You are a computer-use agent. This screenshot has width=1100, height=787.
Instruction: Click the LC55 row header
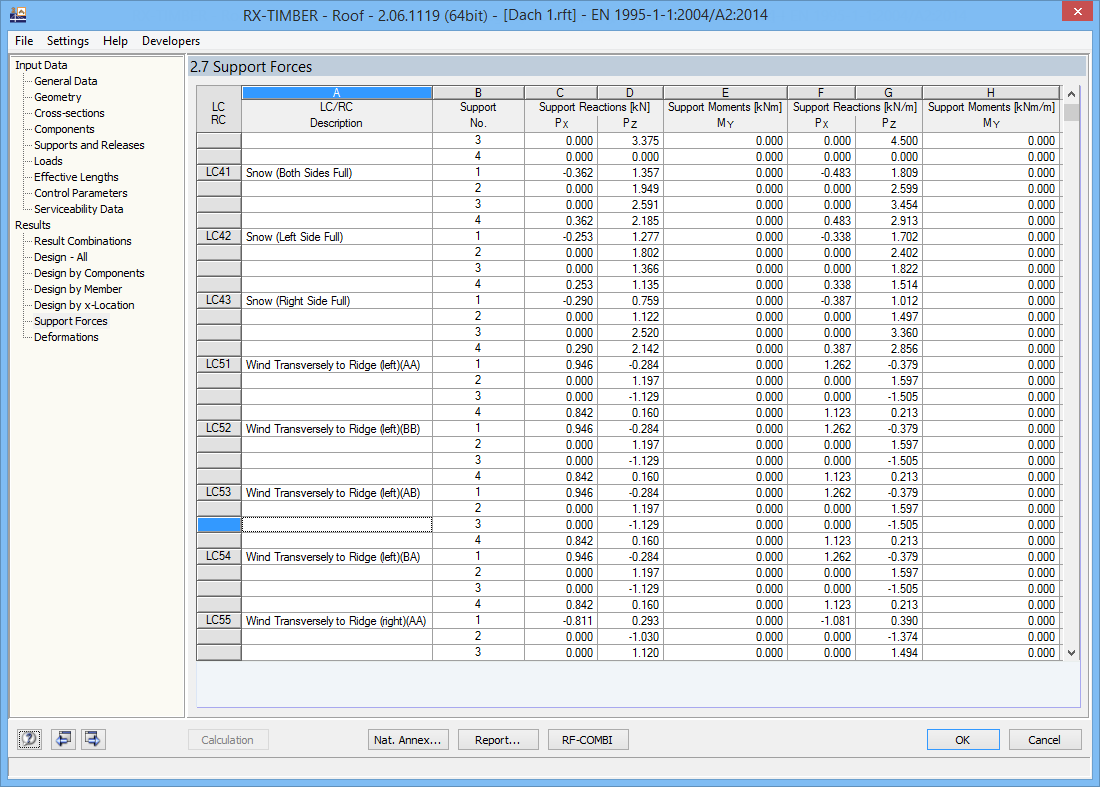219,620
